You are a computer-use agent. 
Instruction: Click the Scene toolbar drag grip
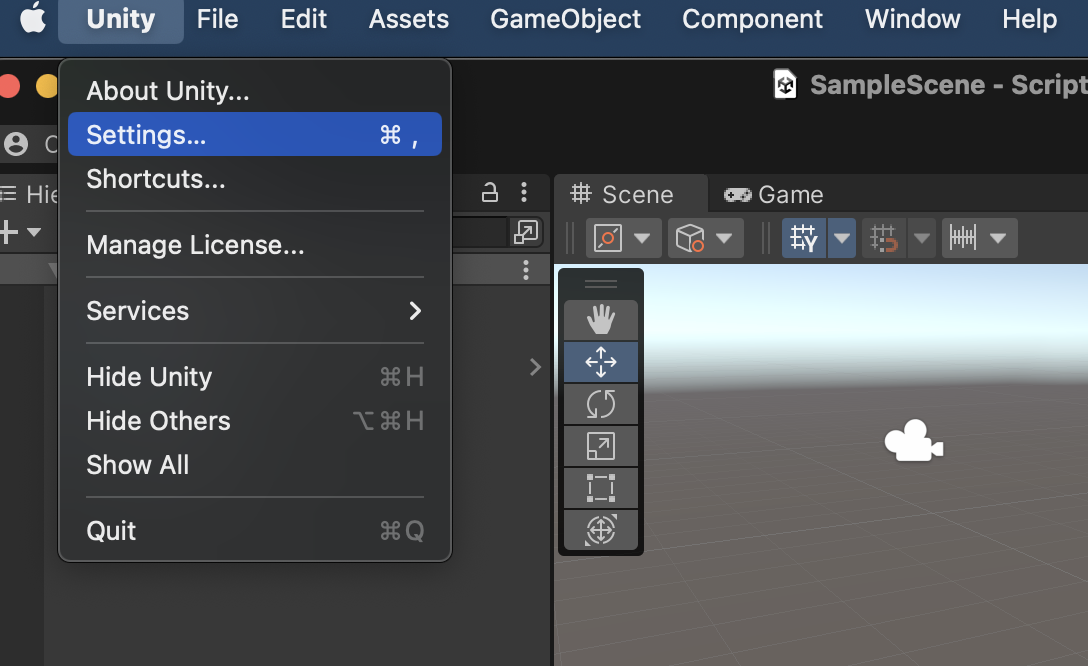pyautogui.click(x=570, y=238)
